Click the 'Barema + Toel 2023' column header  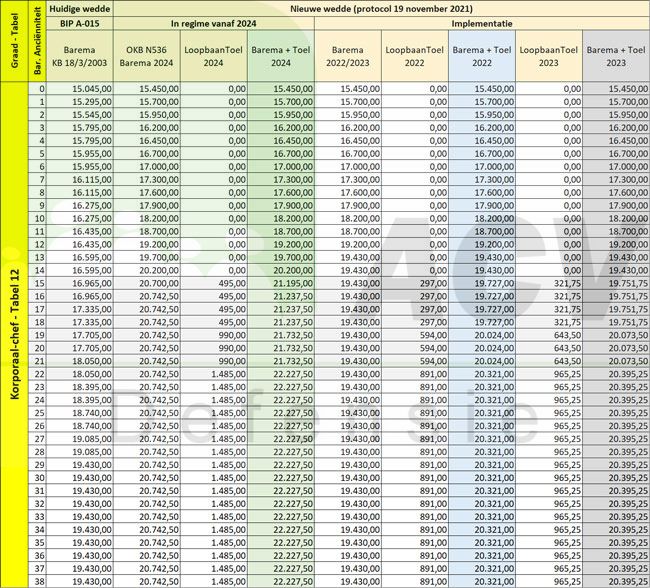[616, 56]
